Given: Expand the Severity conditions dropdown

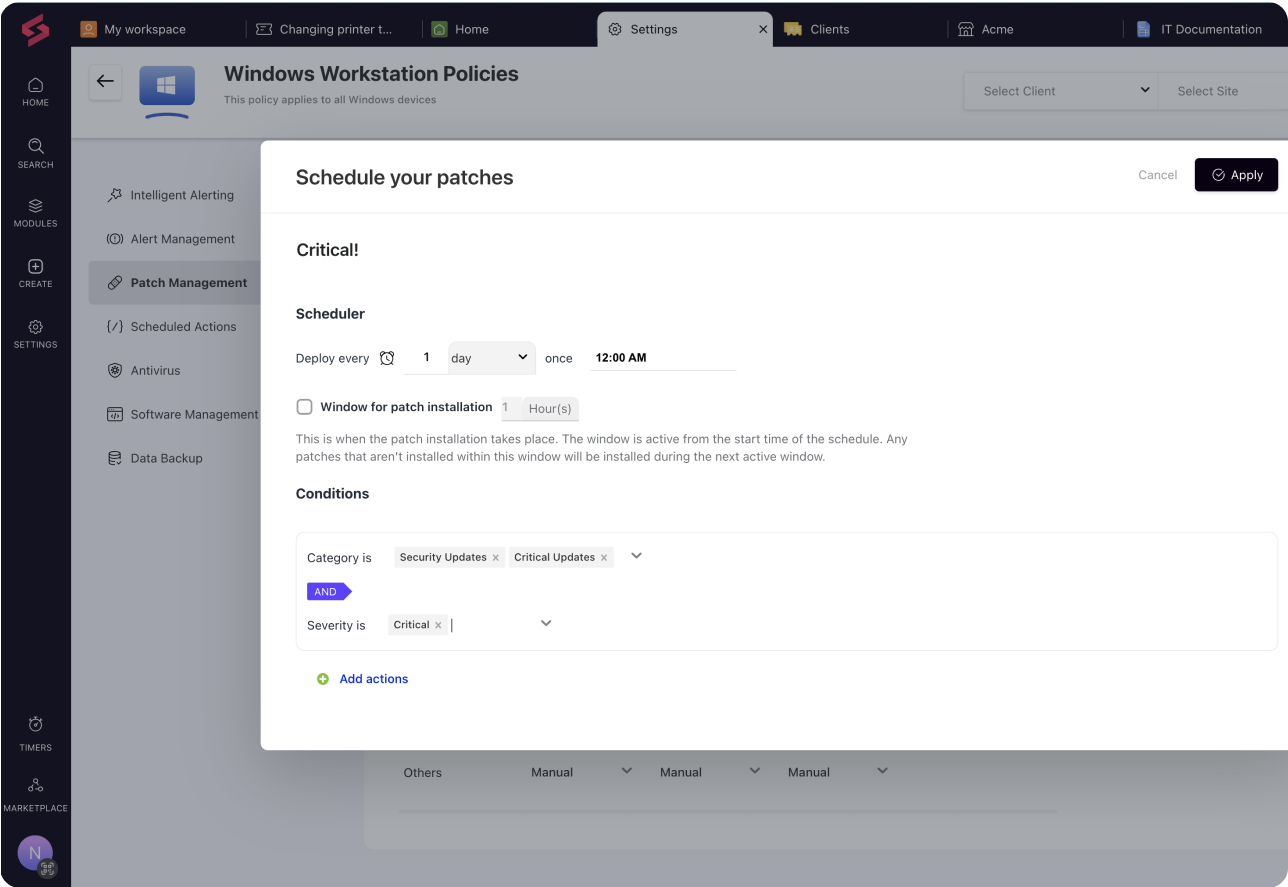Looking at the screenshot, I should 546,622.
